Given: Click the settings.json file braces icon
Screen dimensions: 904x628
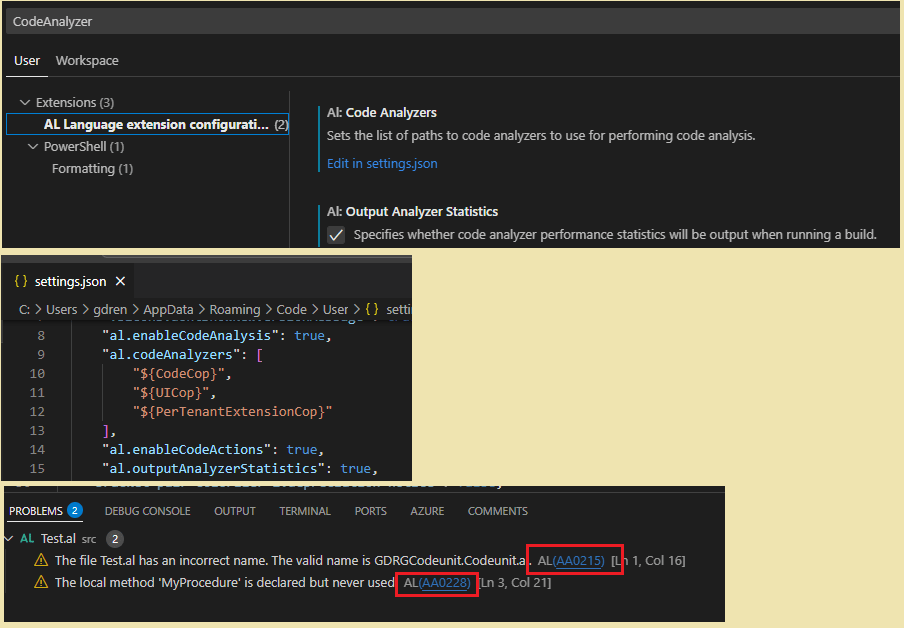Looking at the screenshot, I should pyautogui.click(x=21, y=282).
